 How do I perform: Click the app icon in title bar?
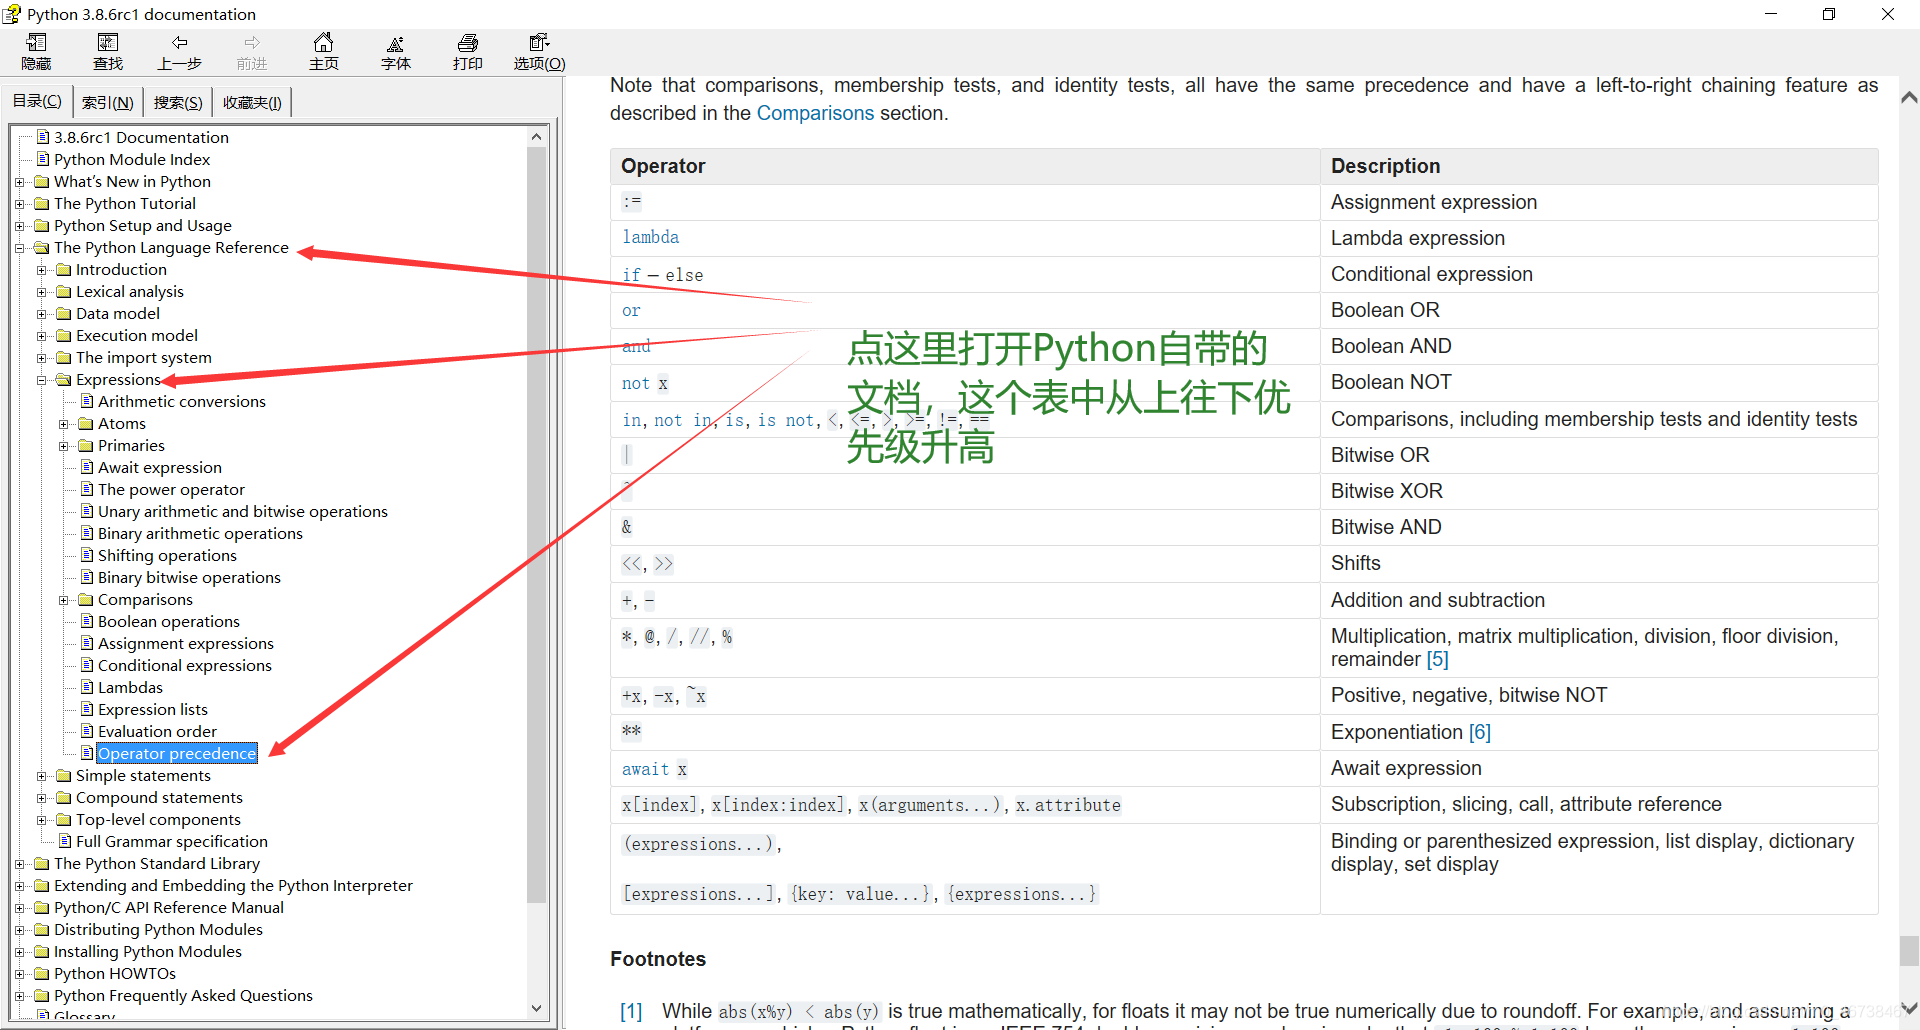(x=12, y=14)
